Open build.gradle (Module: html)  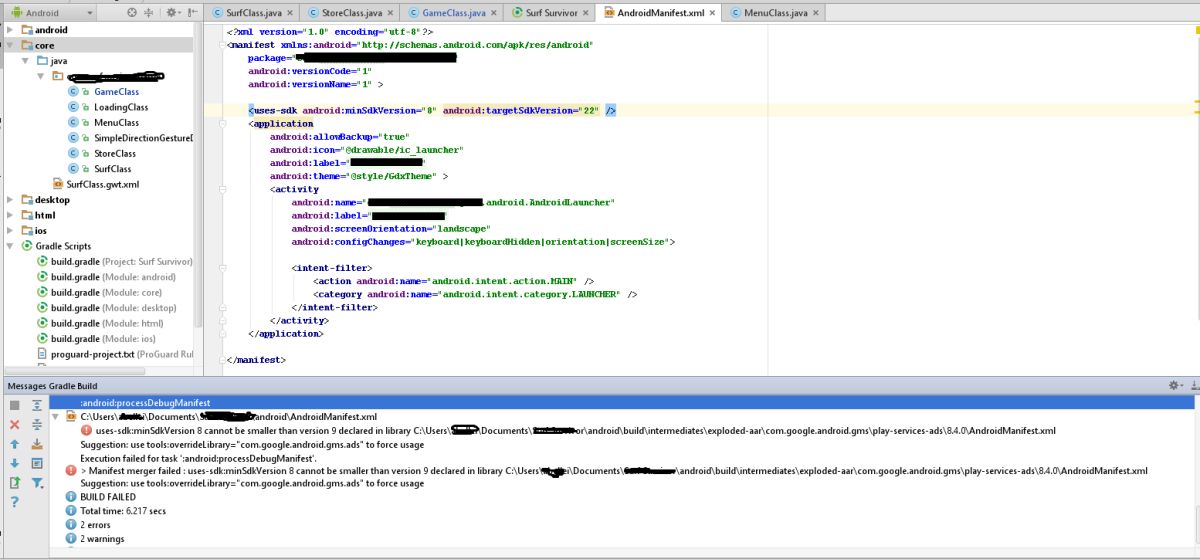[100, 323]
